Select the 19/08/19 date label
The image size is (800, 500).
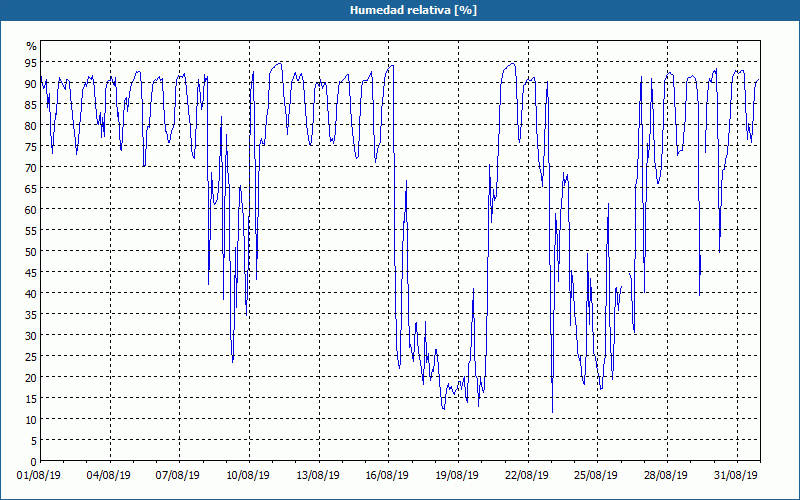457,475
